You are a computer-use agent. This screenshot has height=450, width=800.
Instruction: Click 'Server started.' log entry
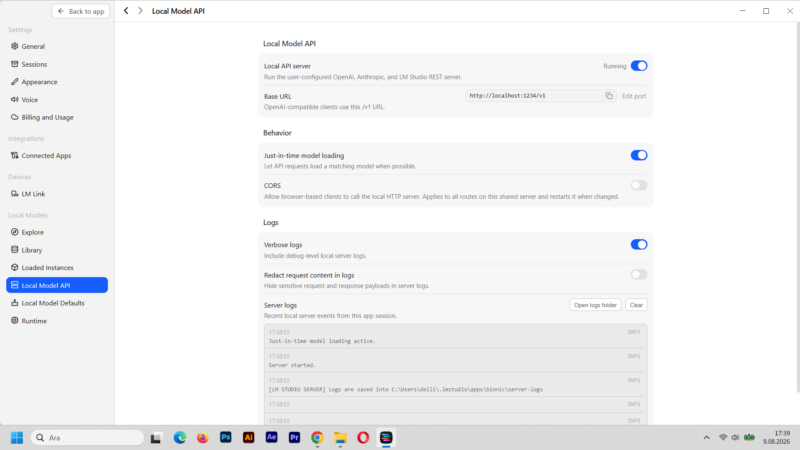pos(456,361)
